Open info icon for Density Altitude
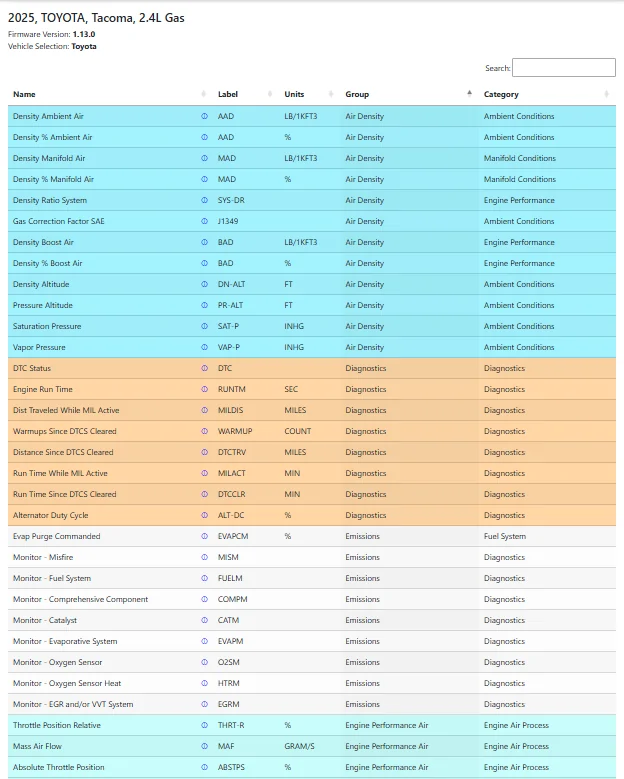The width and height of the screenshot is (624, 779). point(204,284)
